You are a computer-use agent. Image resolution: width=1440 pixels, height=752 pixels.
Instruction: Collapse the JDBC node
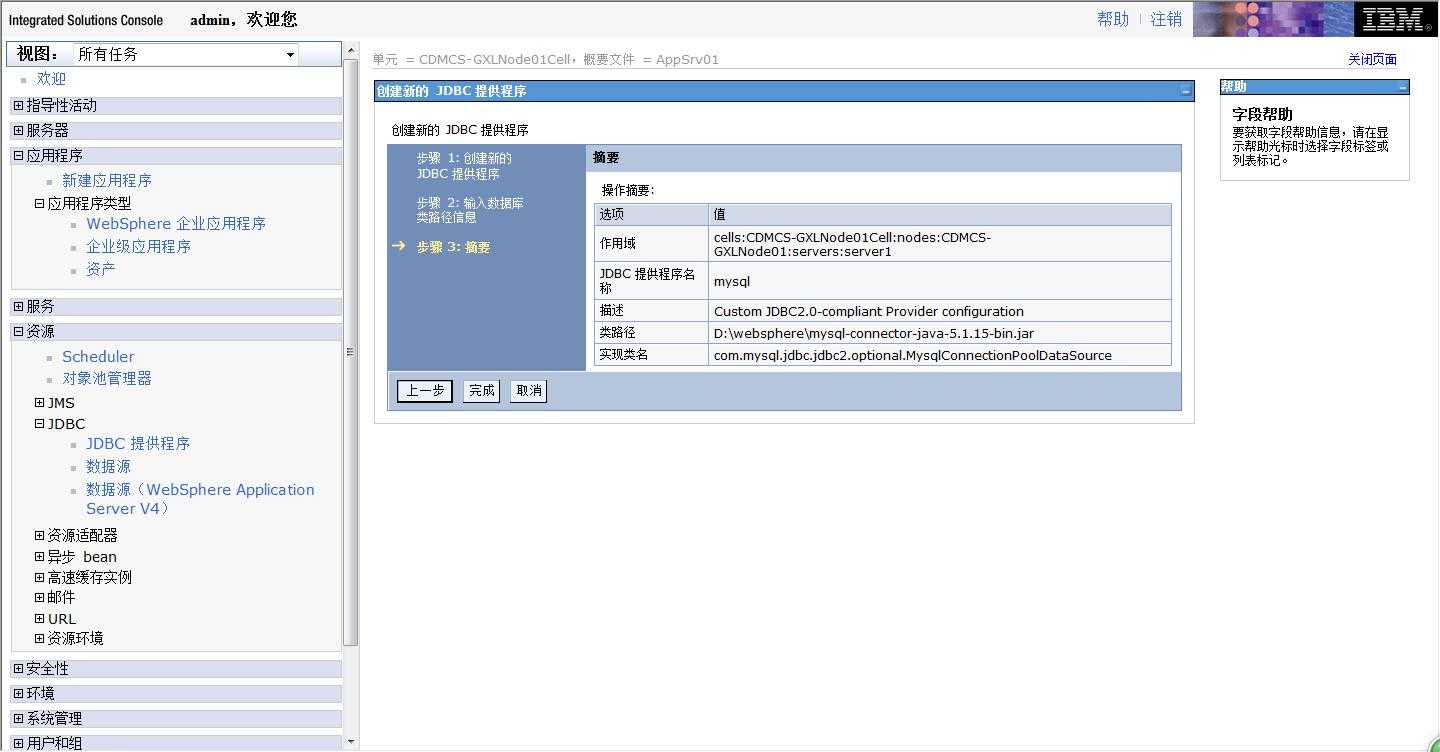click(x=39, y=423)
